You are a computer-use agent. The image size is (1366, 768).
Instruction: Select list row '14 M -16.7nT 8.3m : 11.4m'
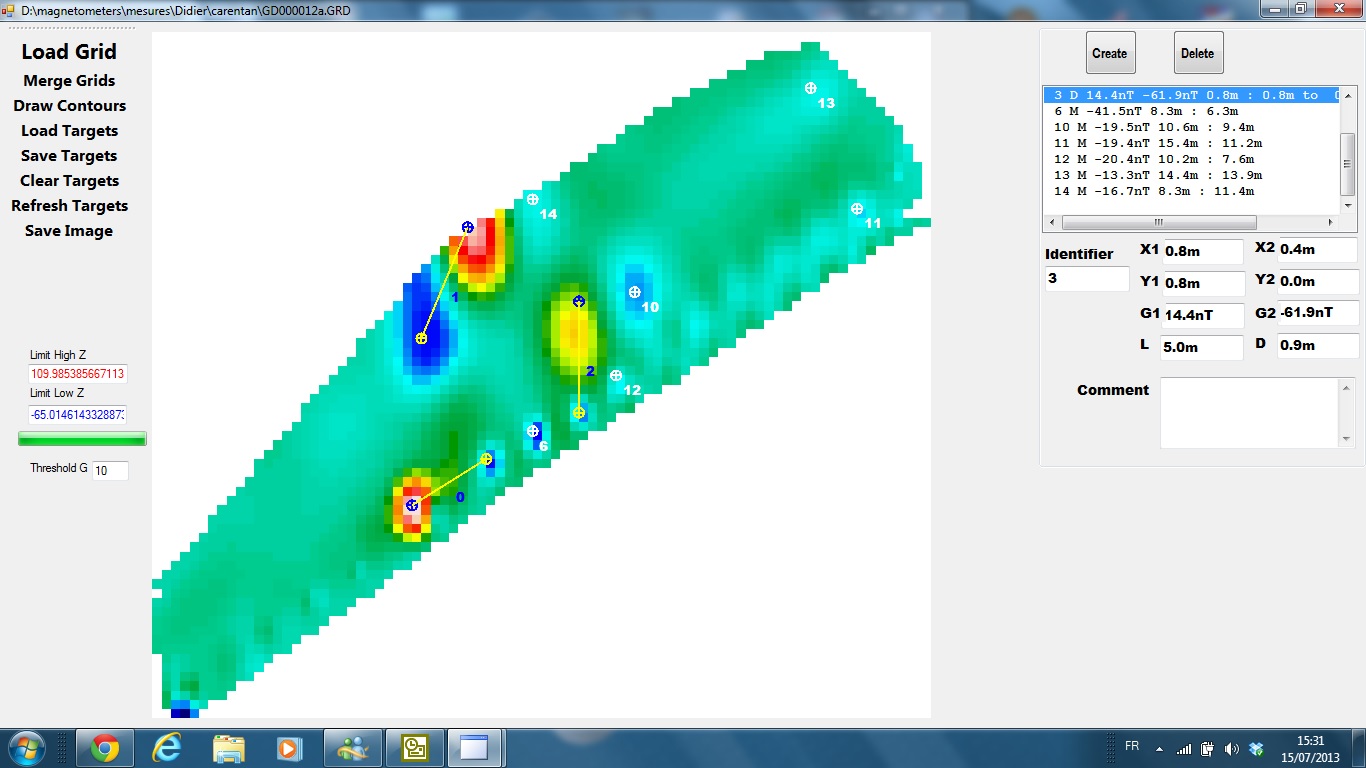1191,191
